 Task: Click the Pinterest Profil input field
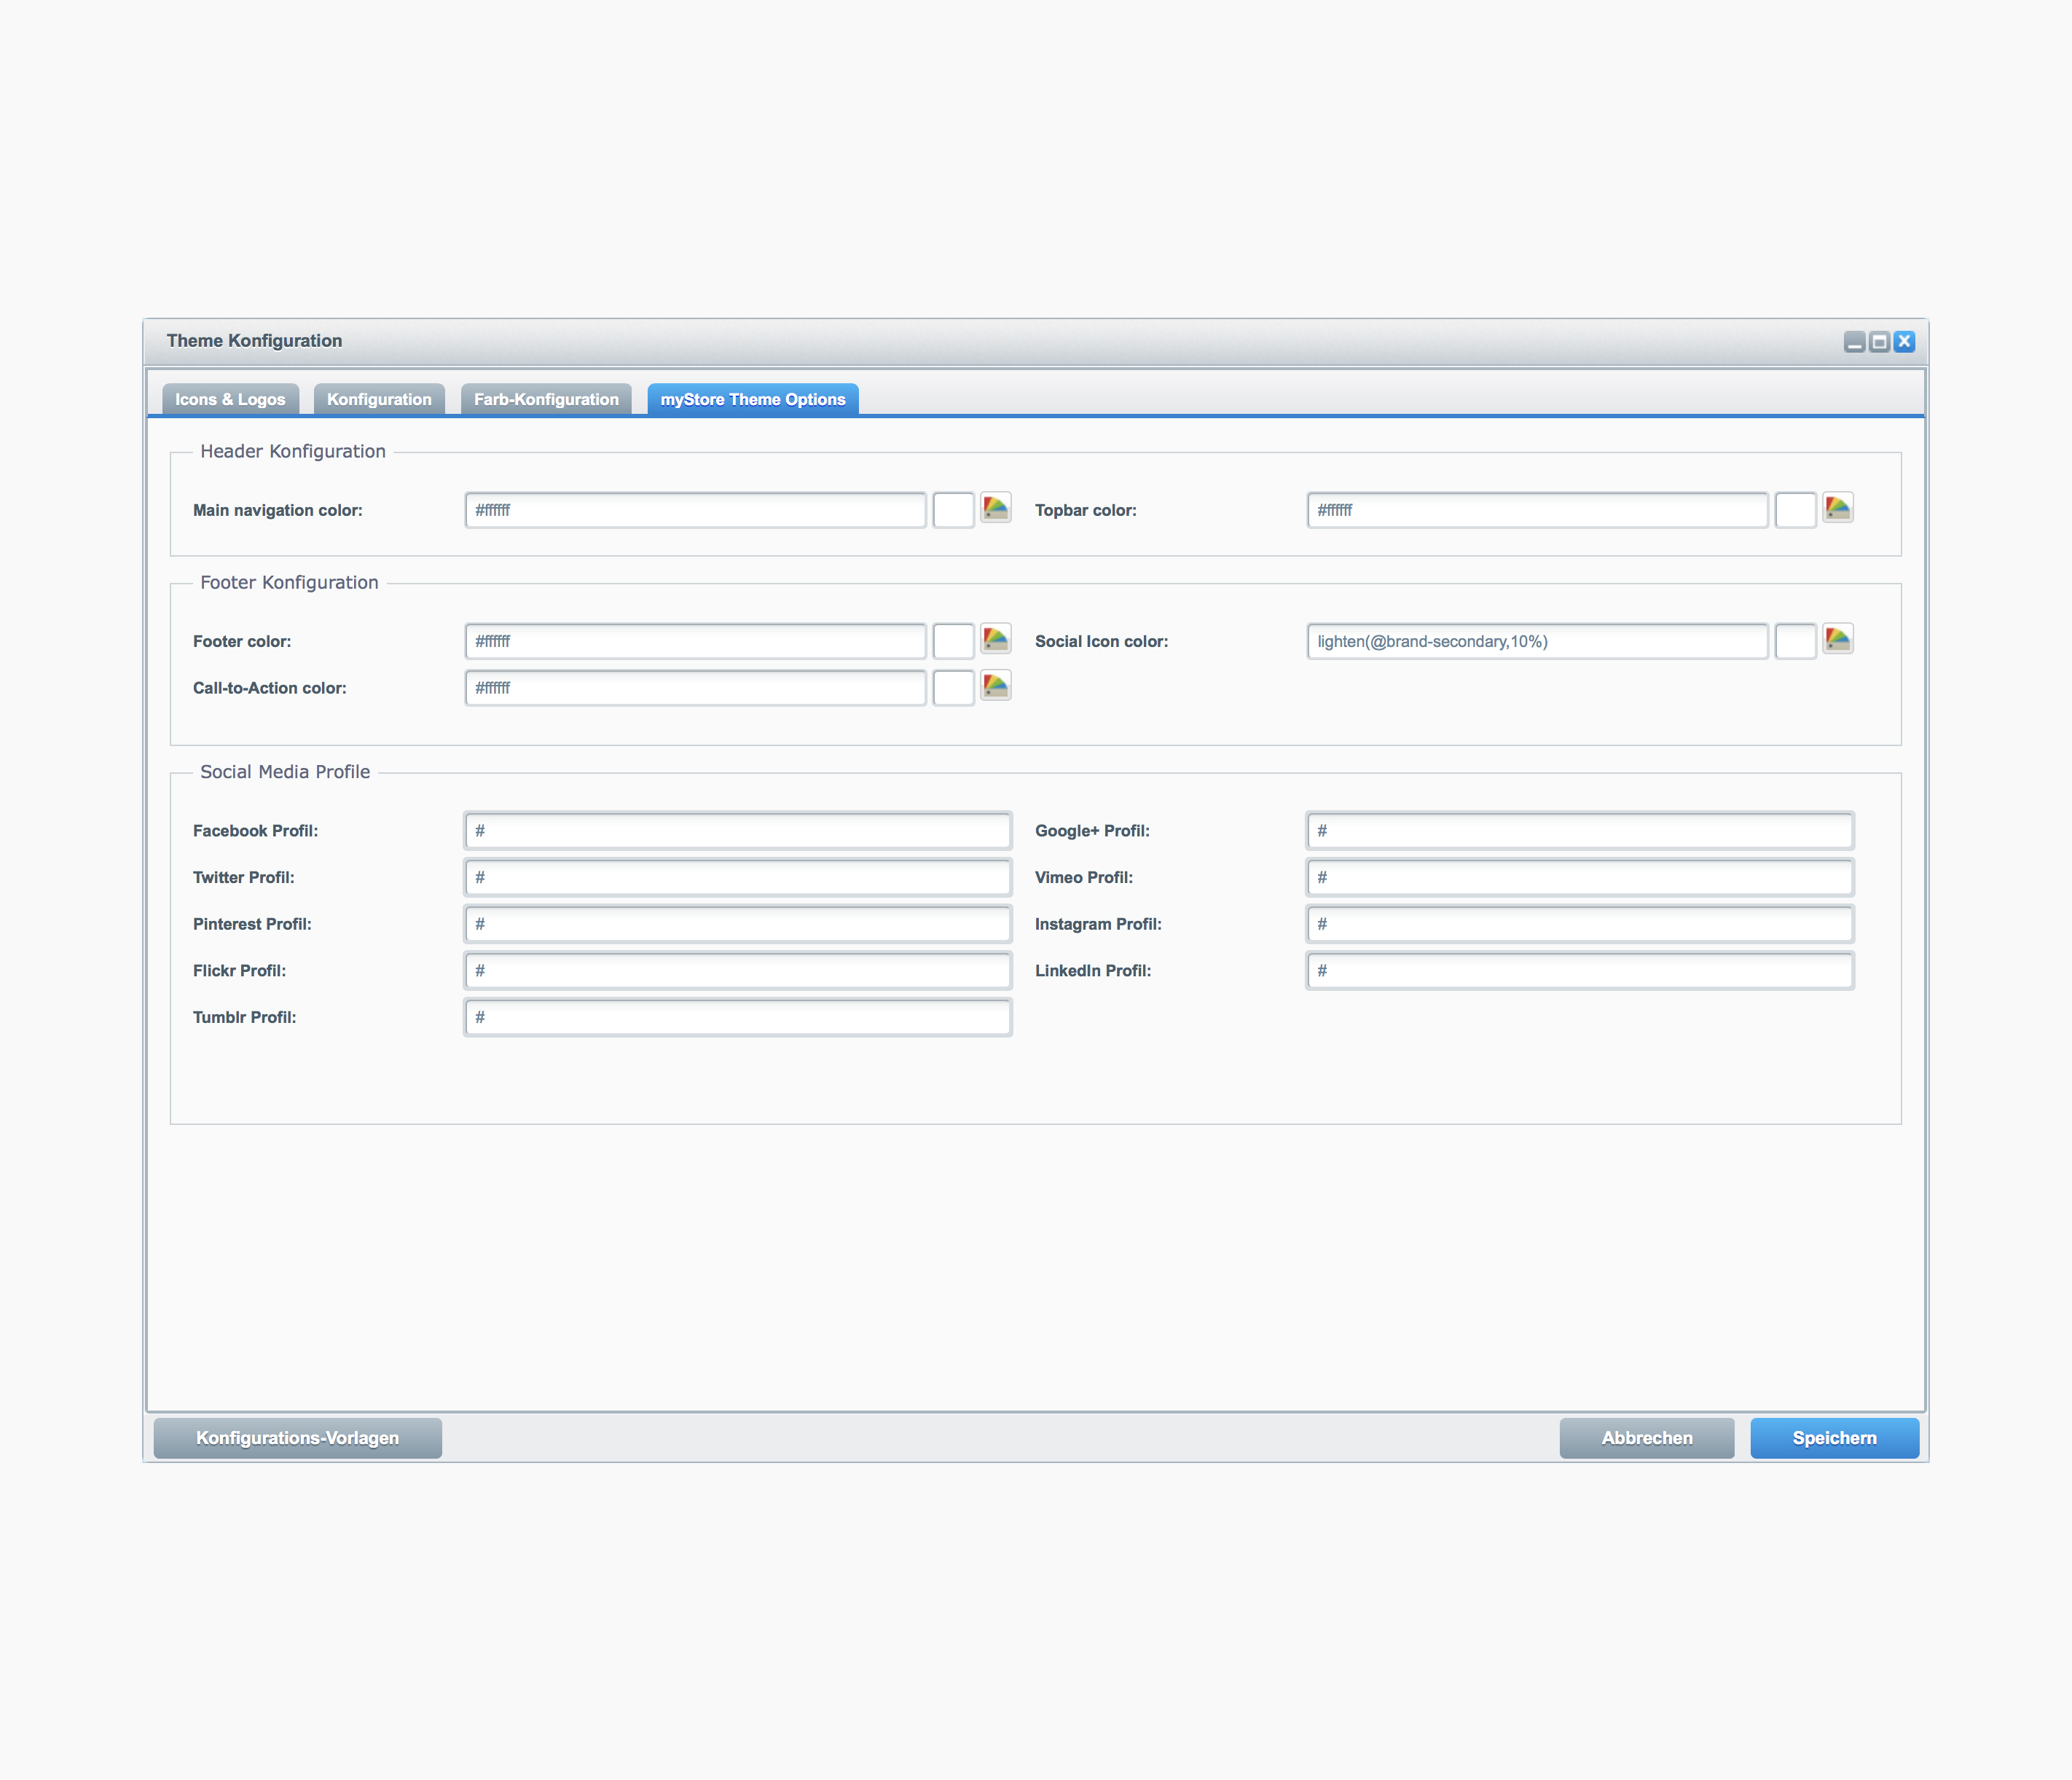(x=738, y=924)
